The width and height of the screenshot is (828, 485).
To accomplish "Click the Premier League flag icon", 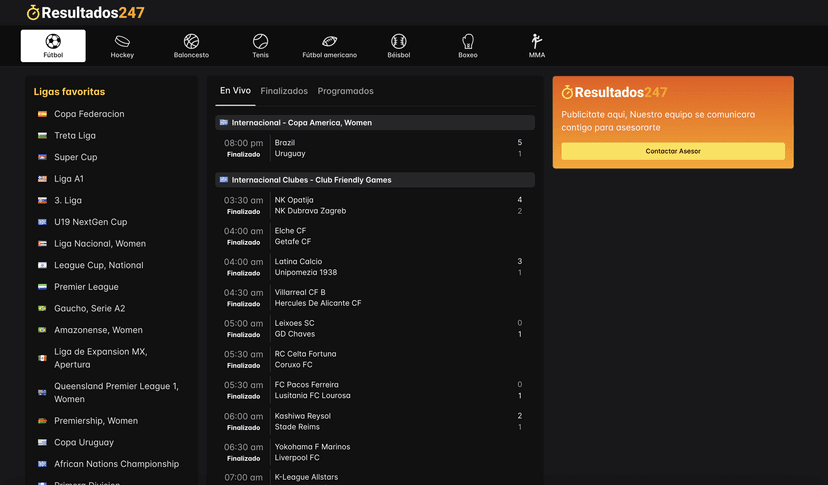I will 42,287.
